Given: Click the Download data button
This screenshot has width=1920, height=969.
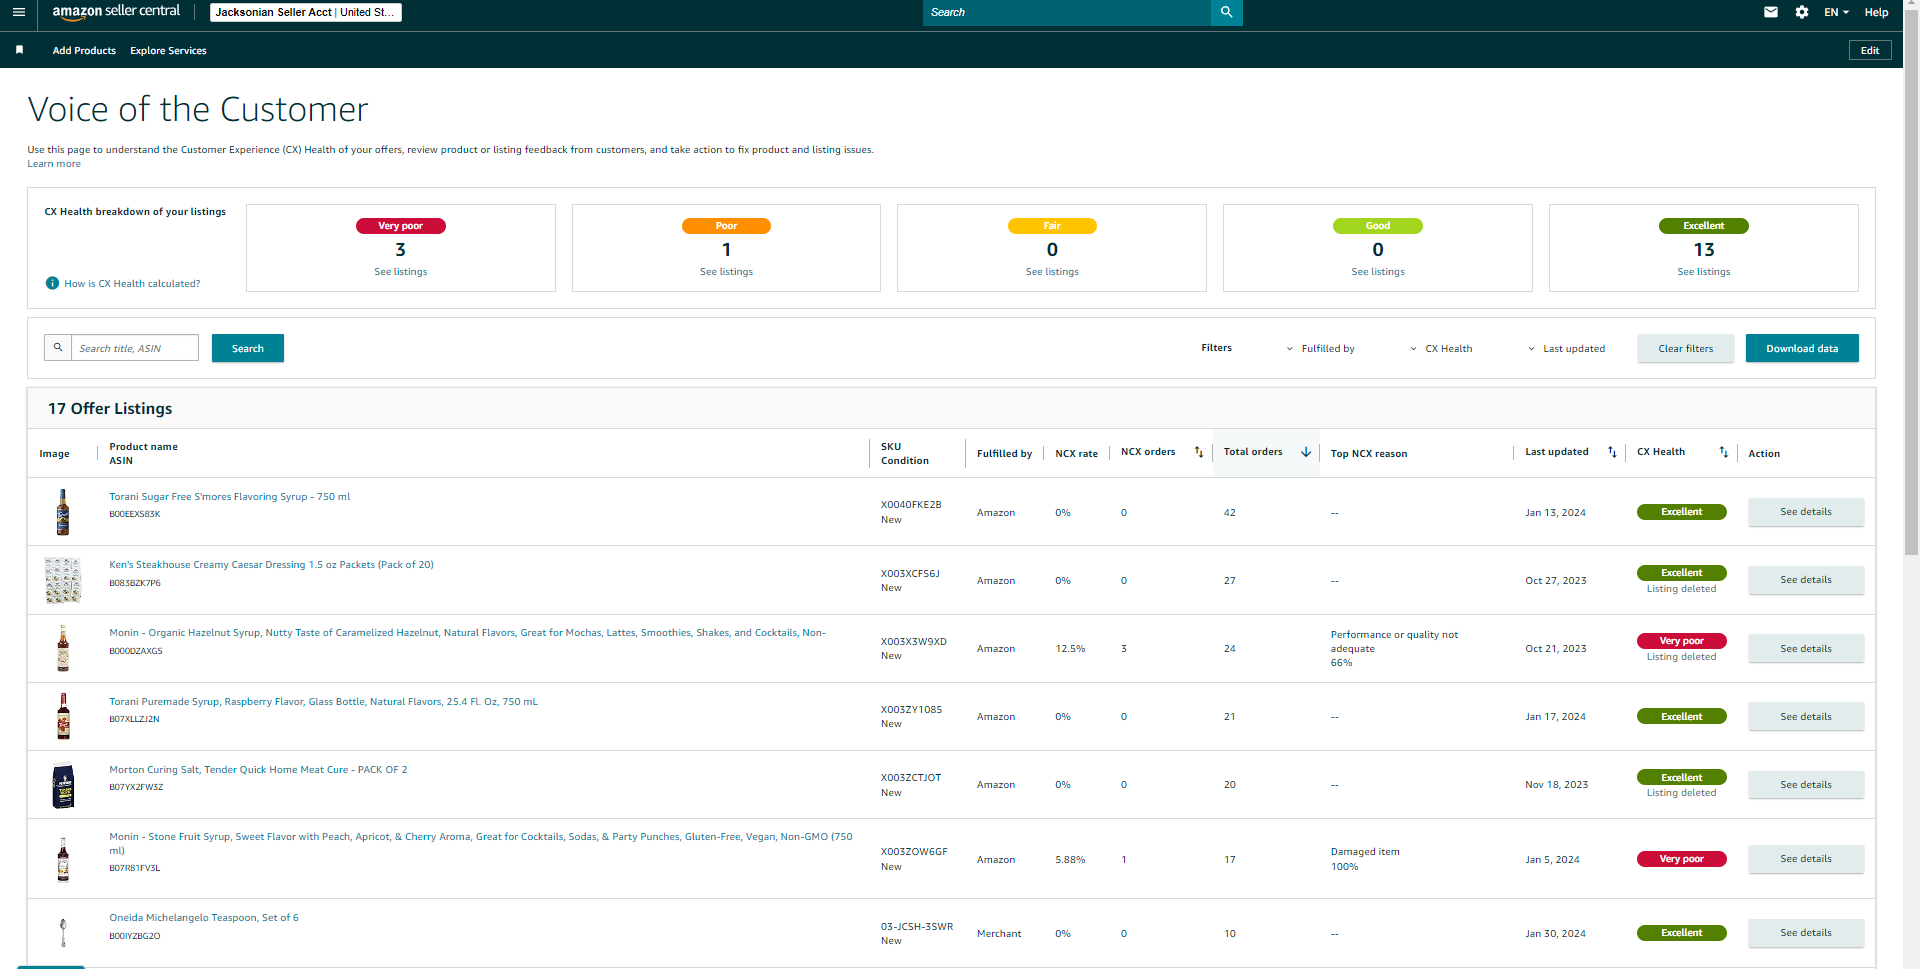Looking at the screenshot, I should pos(1802,348).
